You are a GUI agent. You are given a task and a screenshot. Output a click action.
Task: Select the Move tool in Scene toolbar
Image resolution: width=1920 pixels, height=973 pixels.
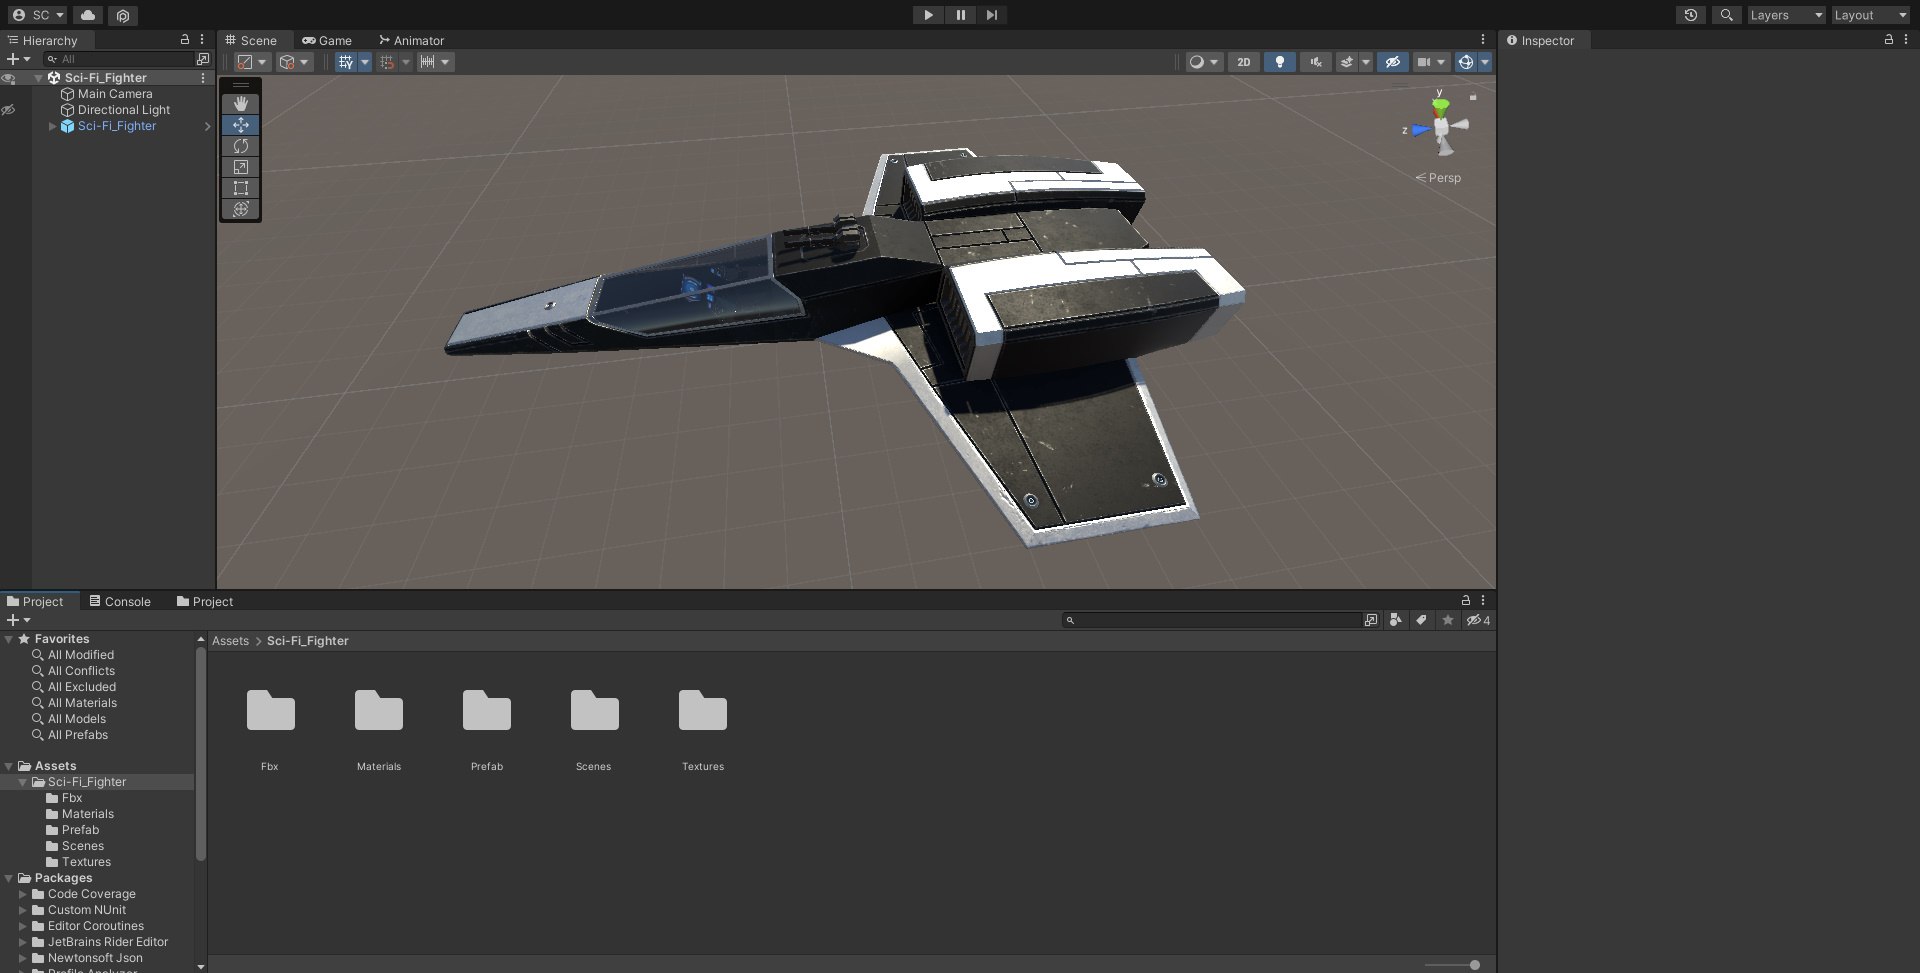coord(241,125)
